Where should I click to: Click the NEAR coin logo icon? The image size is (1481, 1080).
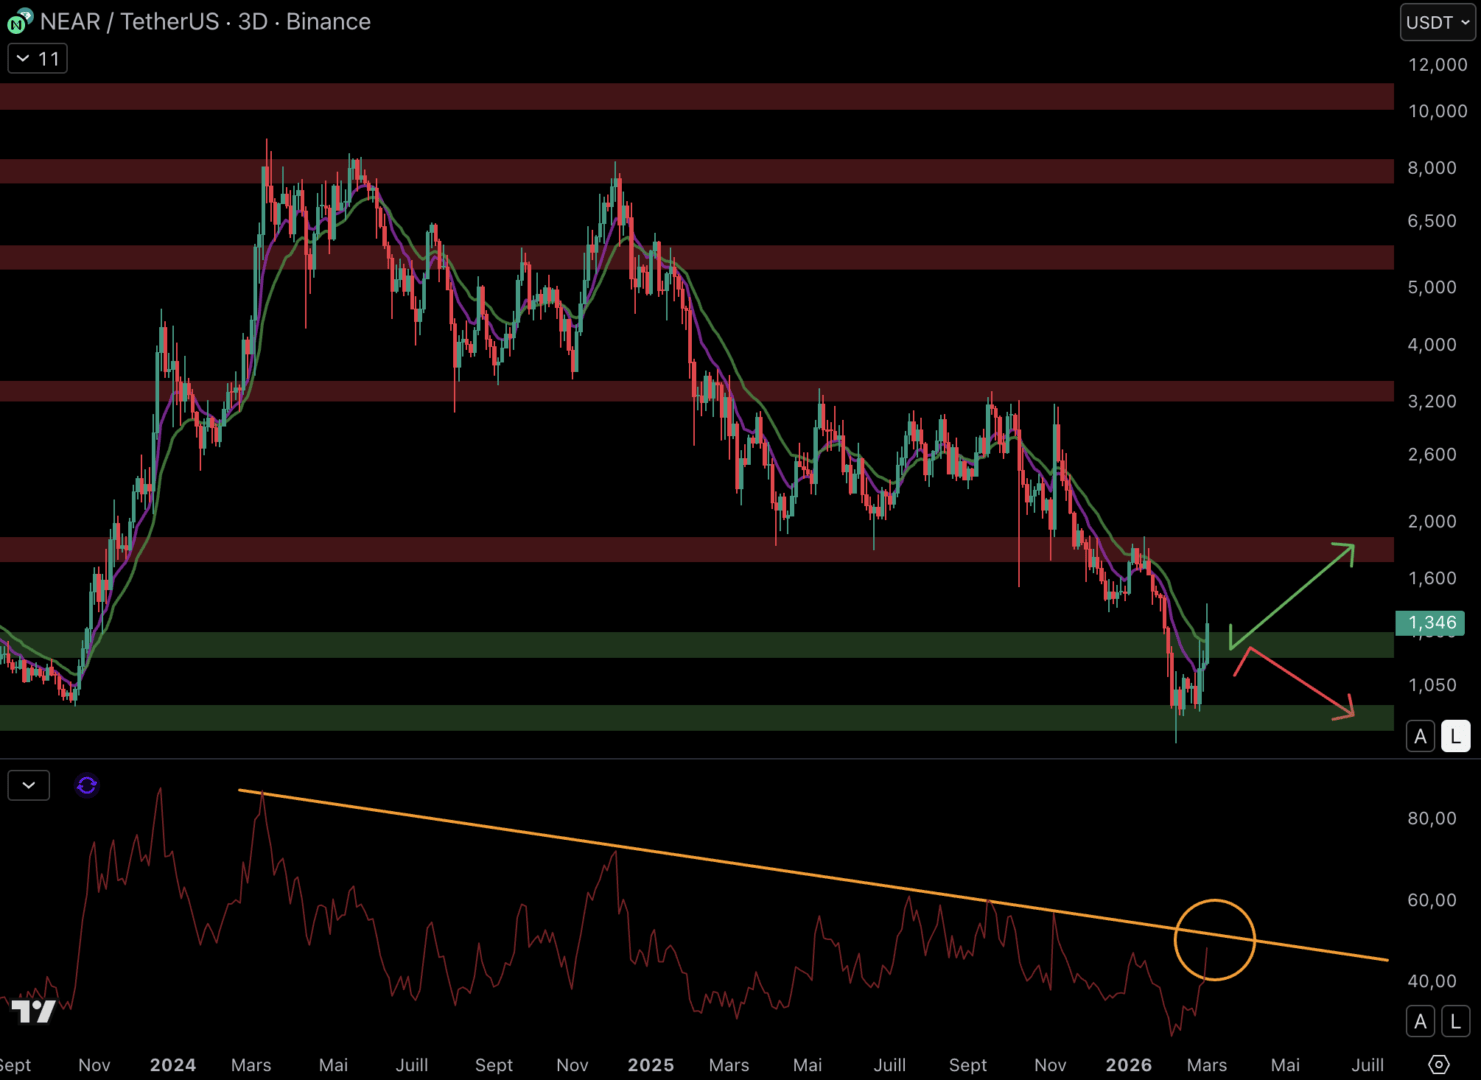click(19, 21)
